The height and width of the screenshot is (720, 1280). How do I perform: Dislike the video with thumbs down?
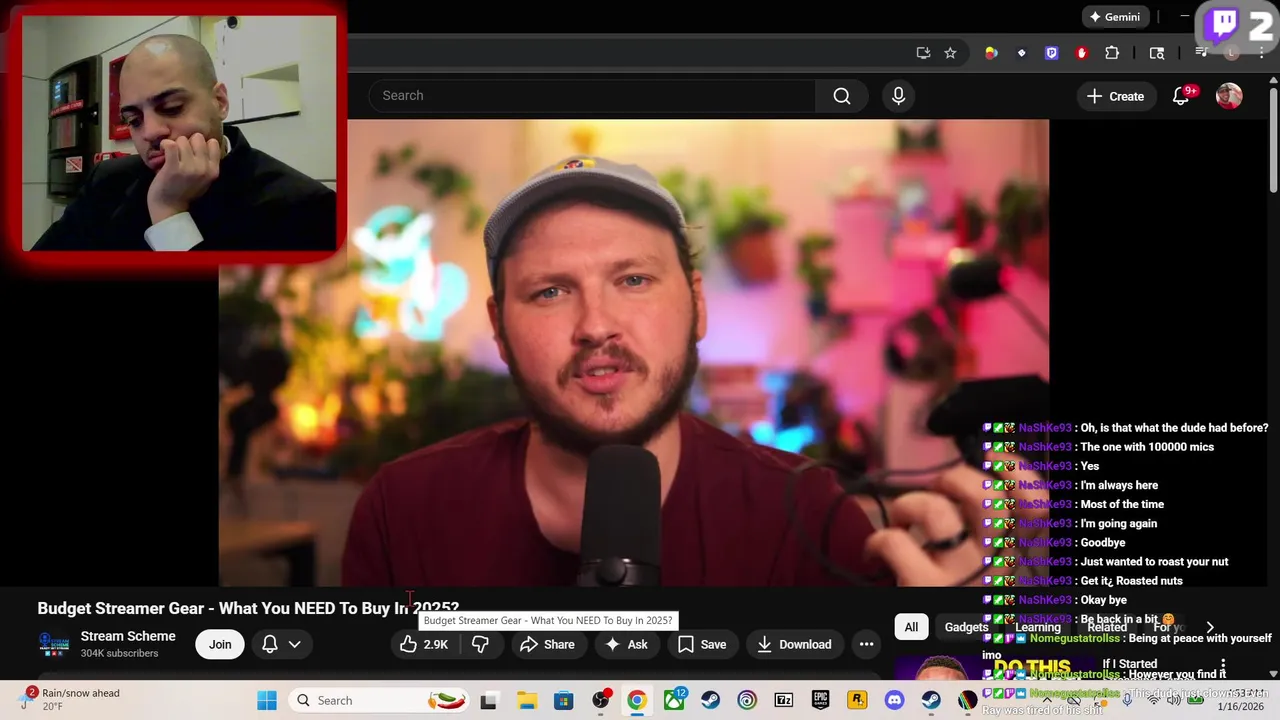480,645
